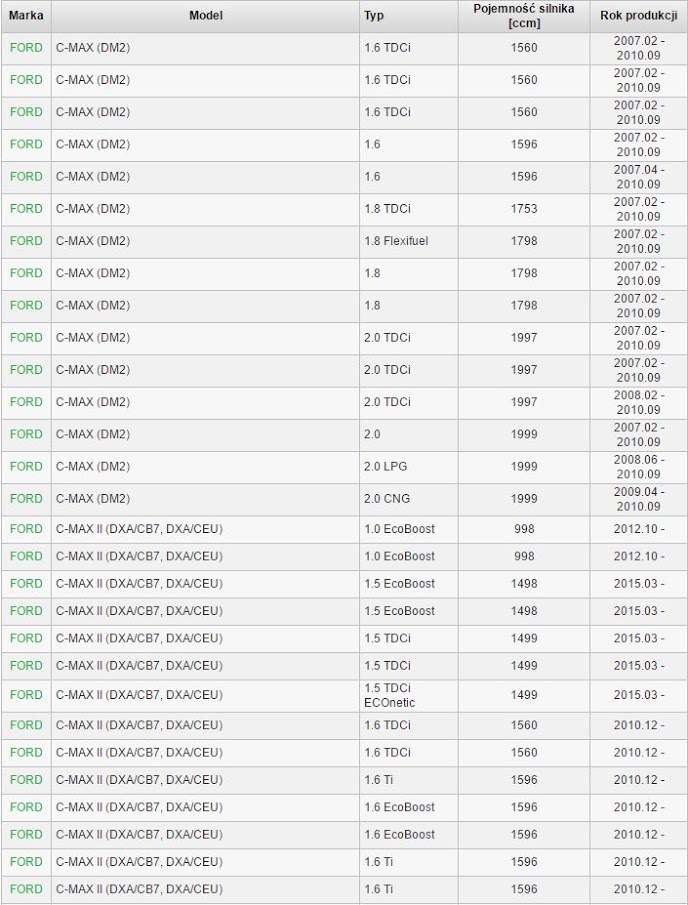The image size is (688, 905).
Task: Select the 1.8 Flexifuel type cell
Action: (x=409, y=241)
